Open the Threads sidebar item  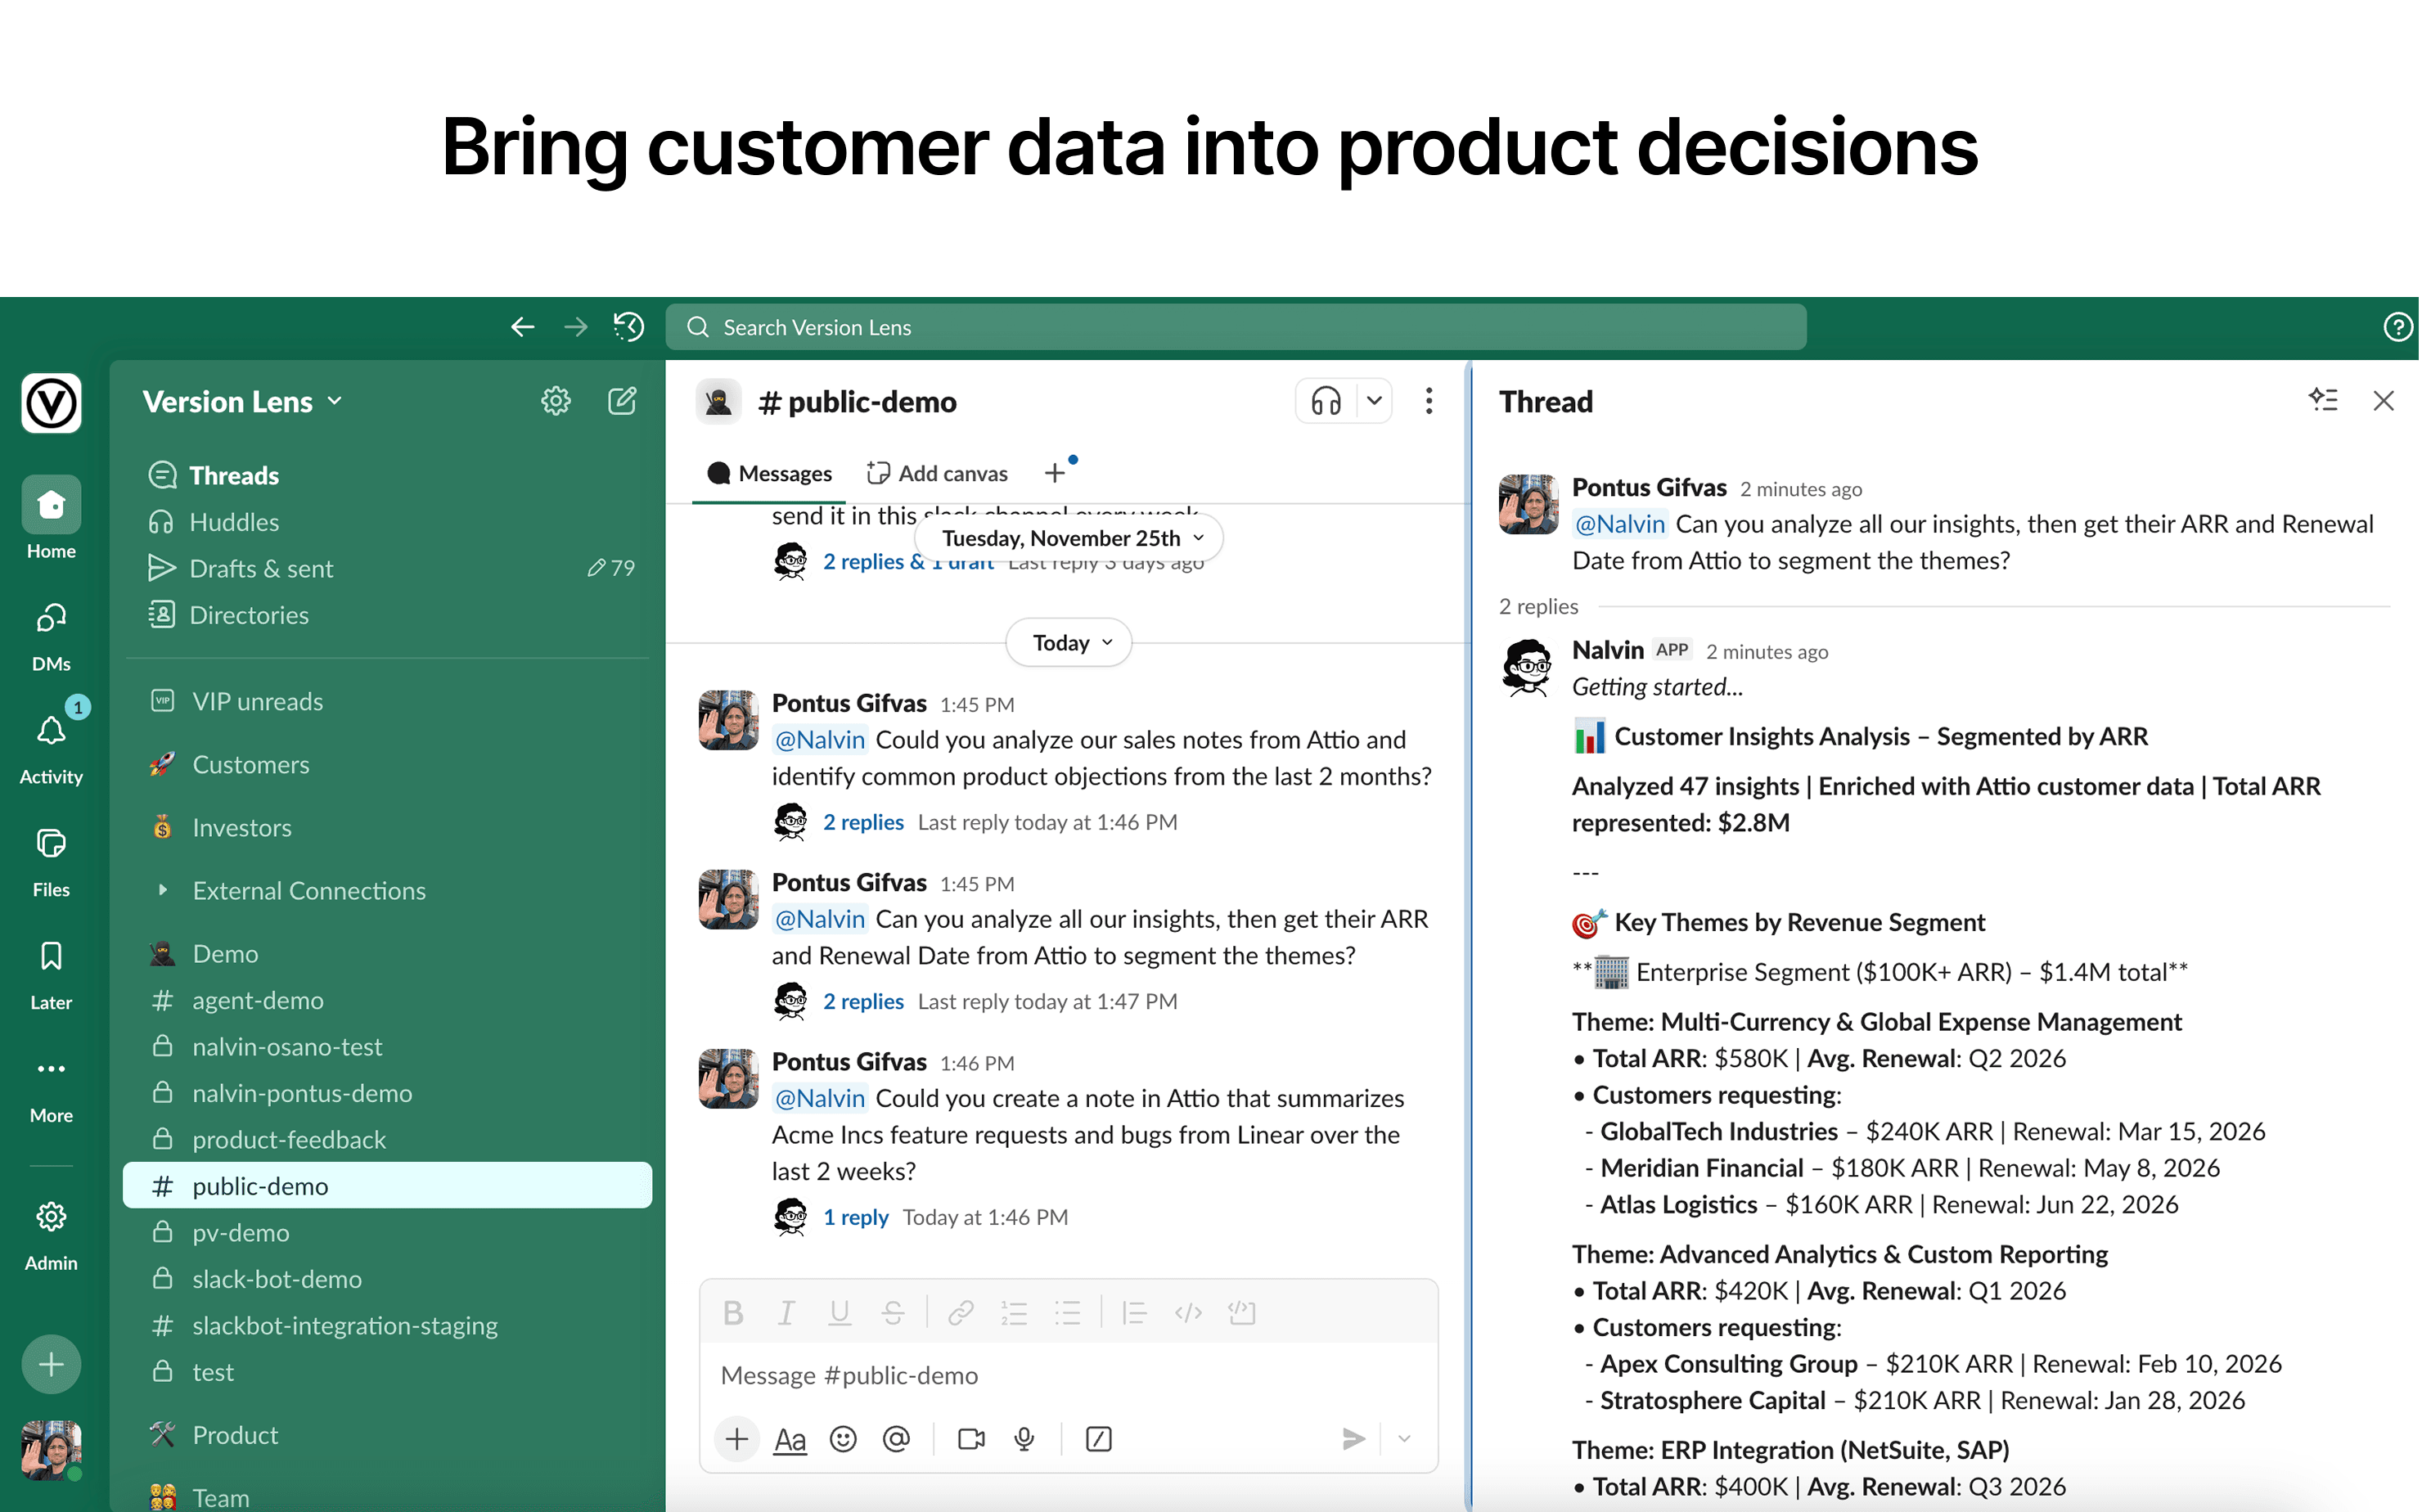coord(233,475)
